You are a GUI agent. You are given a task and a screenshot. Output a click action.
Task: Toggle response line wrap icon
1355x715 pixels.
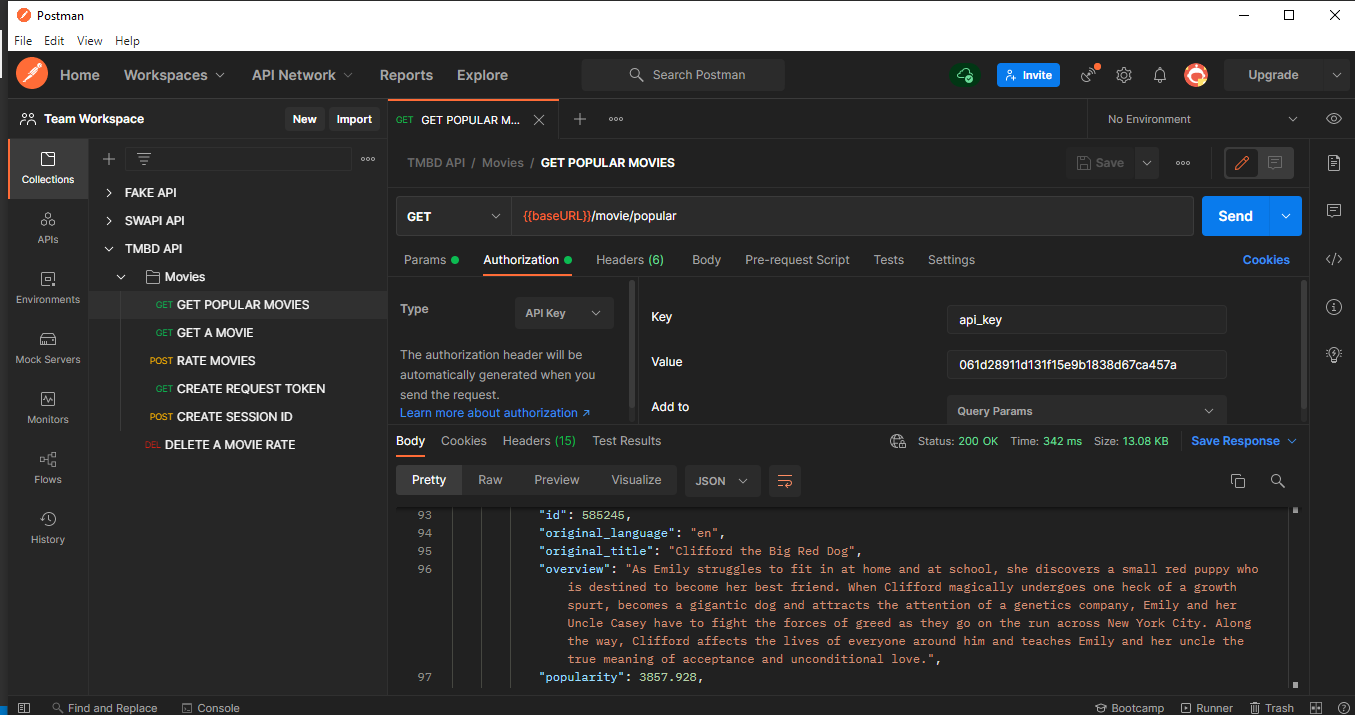785,481
